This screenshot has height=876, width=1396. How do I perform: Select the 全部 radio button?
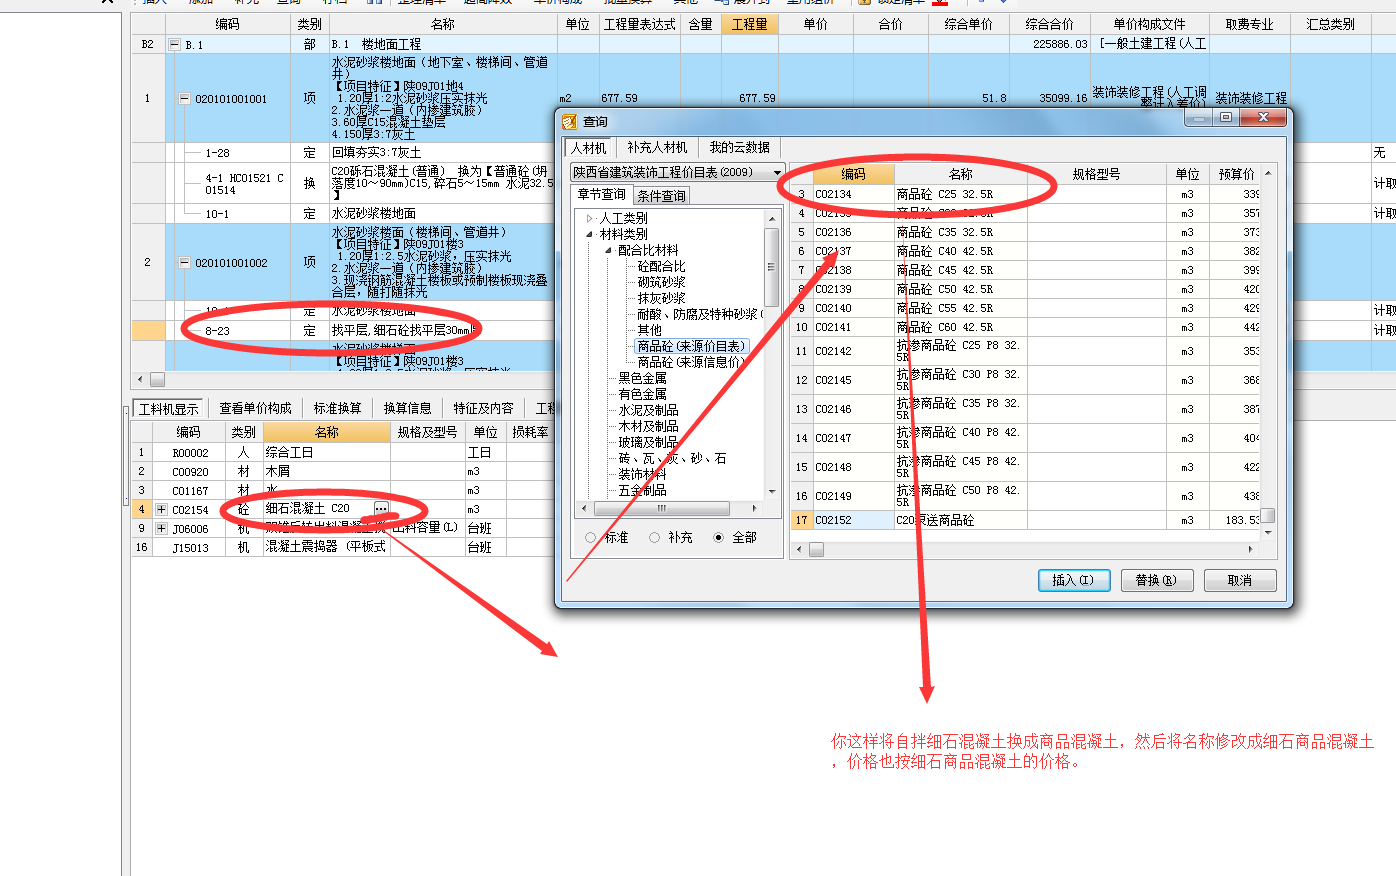tap(718, 537)
